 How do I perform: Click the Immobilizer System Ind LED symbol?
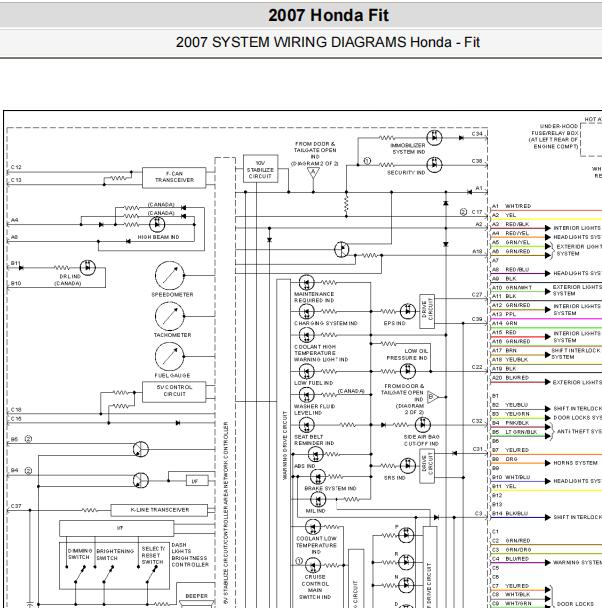click(x=434, y=138)
